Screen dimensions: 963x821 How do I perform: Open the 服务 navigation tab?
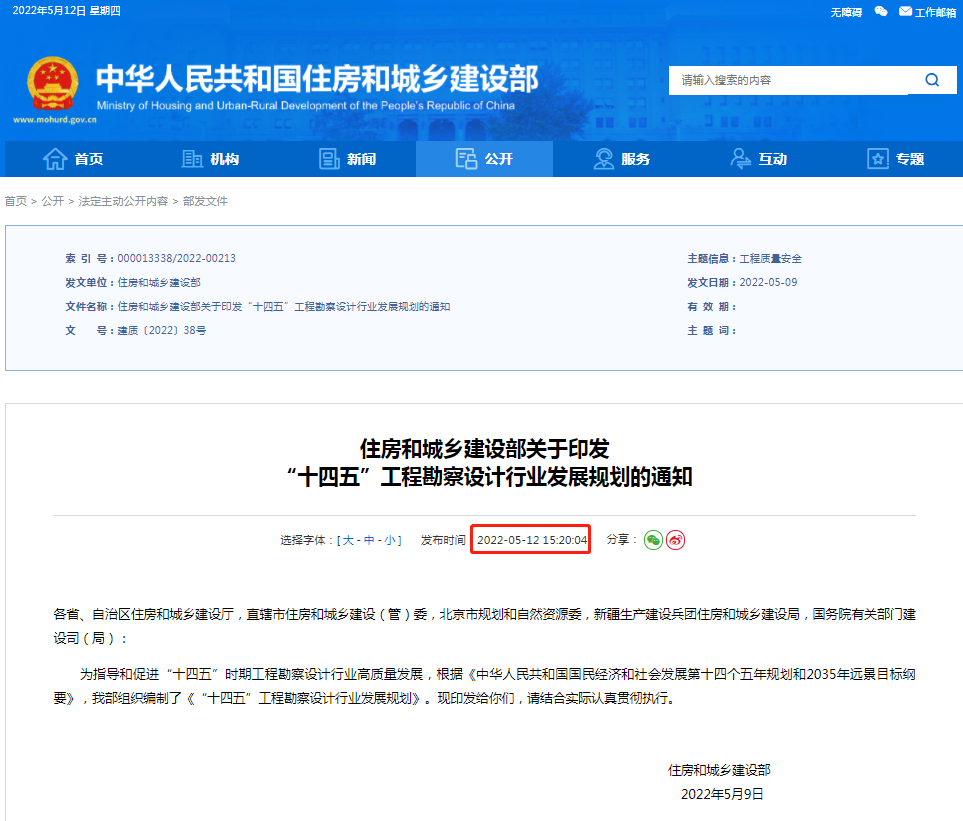[x=622, y=159]
